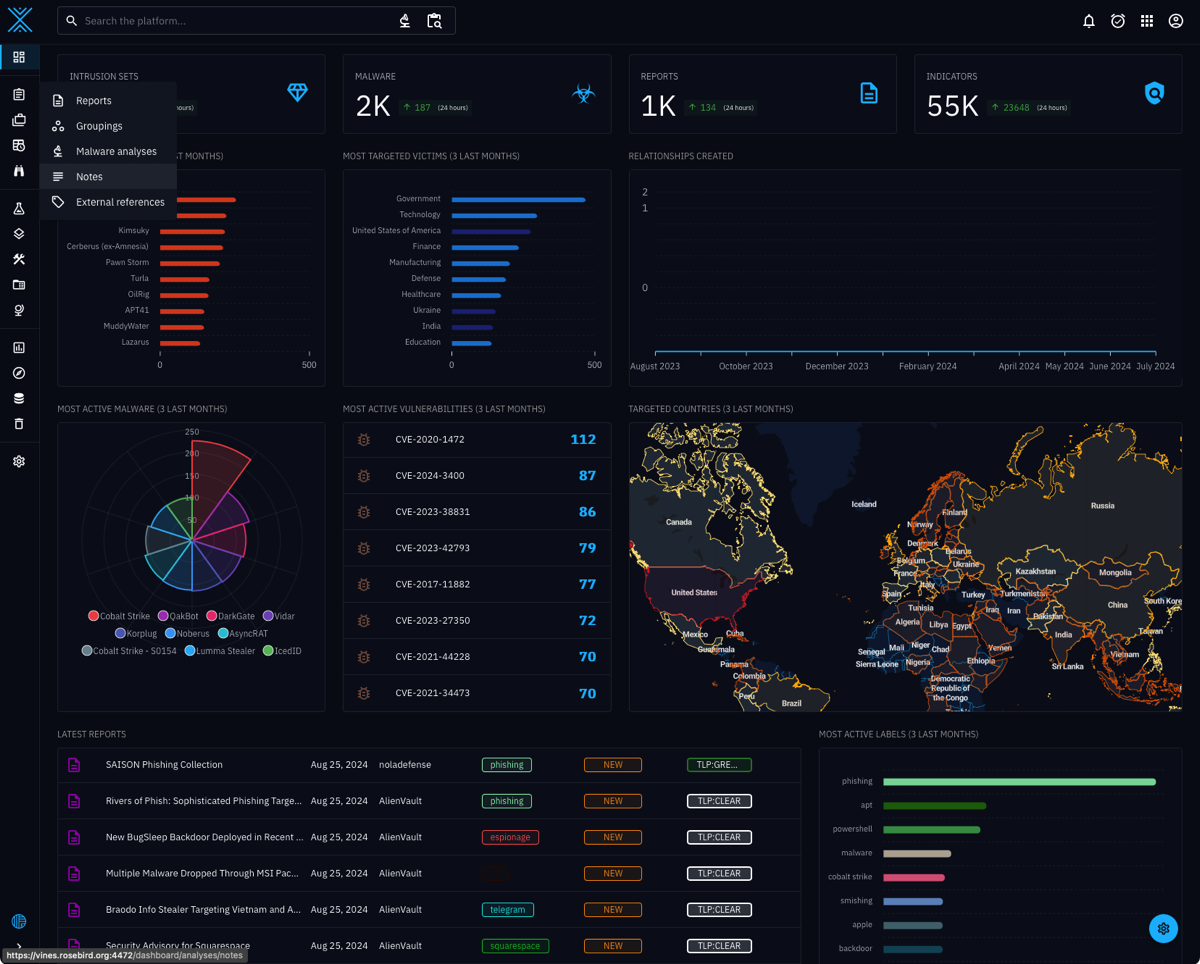The height and width of the screenshot is (964, 1200).
Task: Toggle Vidar legend in malware chart
Action: [x=279, y=616]
